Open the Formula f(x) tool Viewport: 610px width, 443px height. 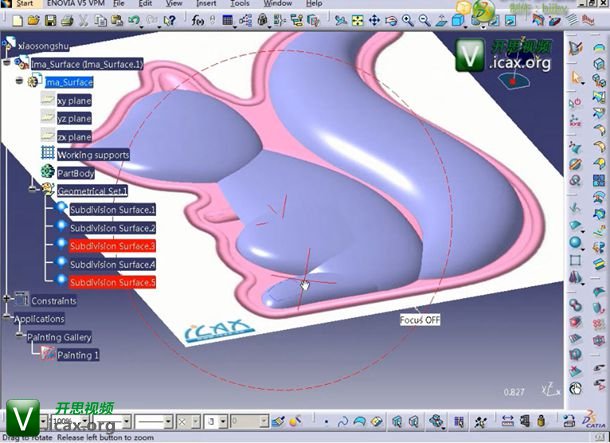click(198, 20)
